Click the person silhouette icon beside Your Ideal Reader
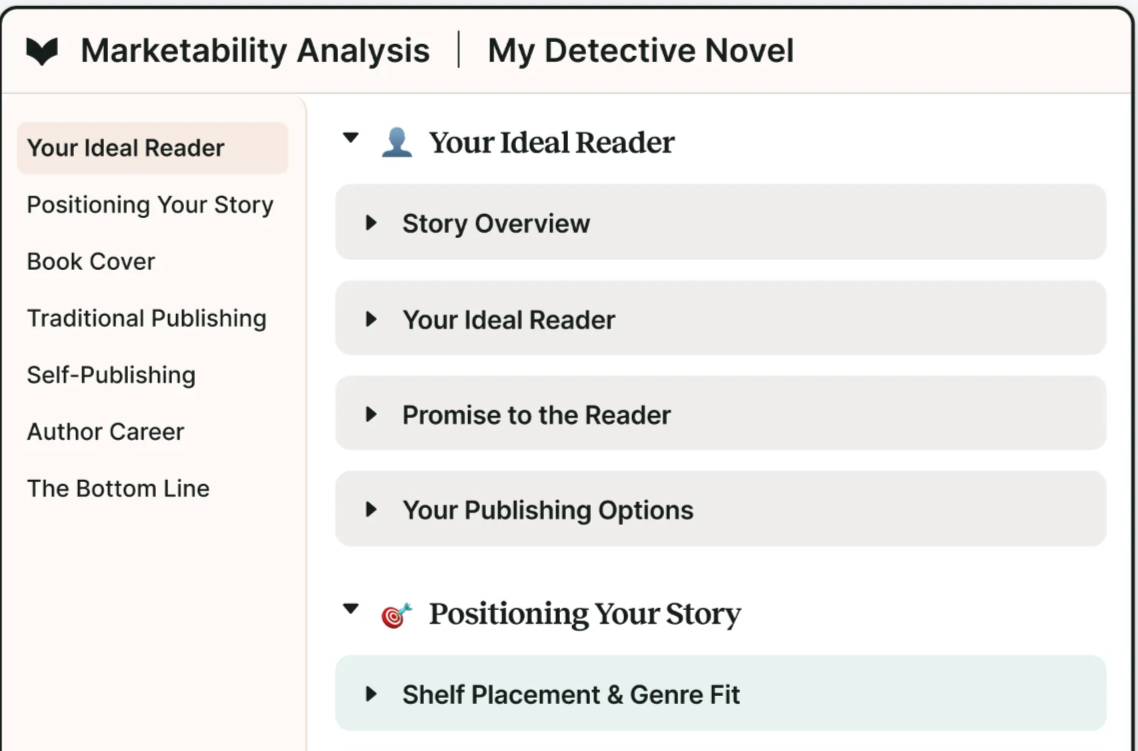The image size is (1138, 751). click(396, 143)
